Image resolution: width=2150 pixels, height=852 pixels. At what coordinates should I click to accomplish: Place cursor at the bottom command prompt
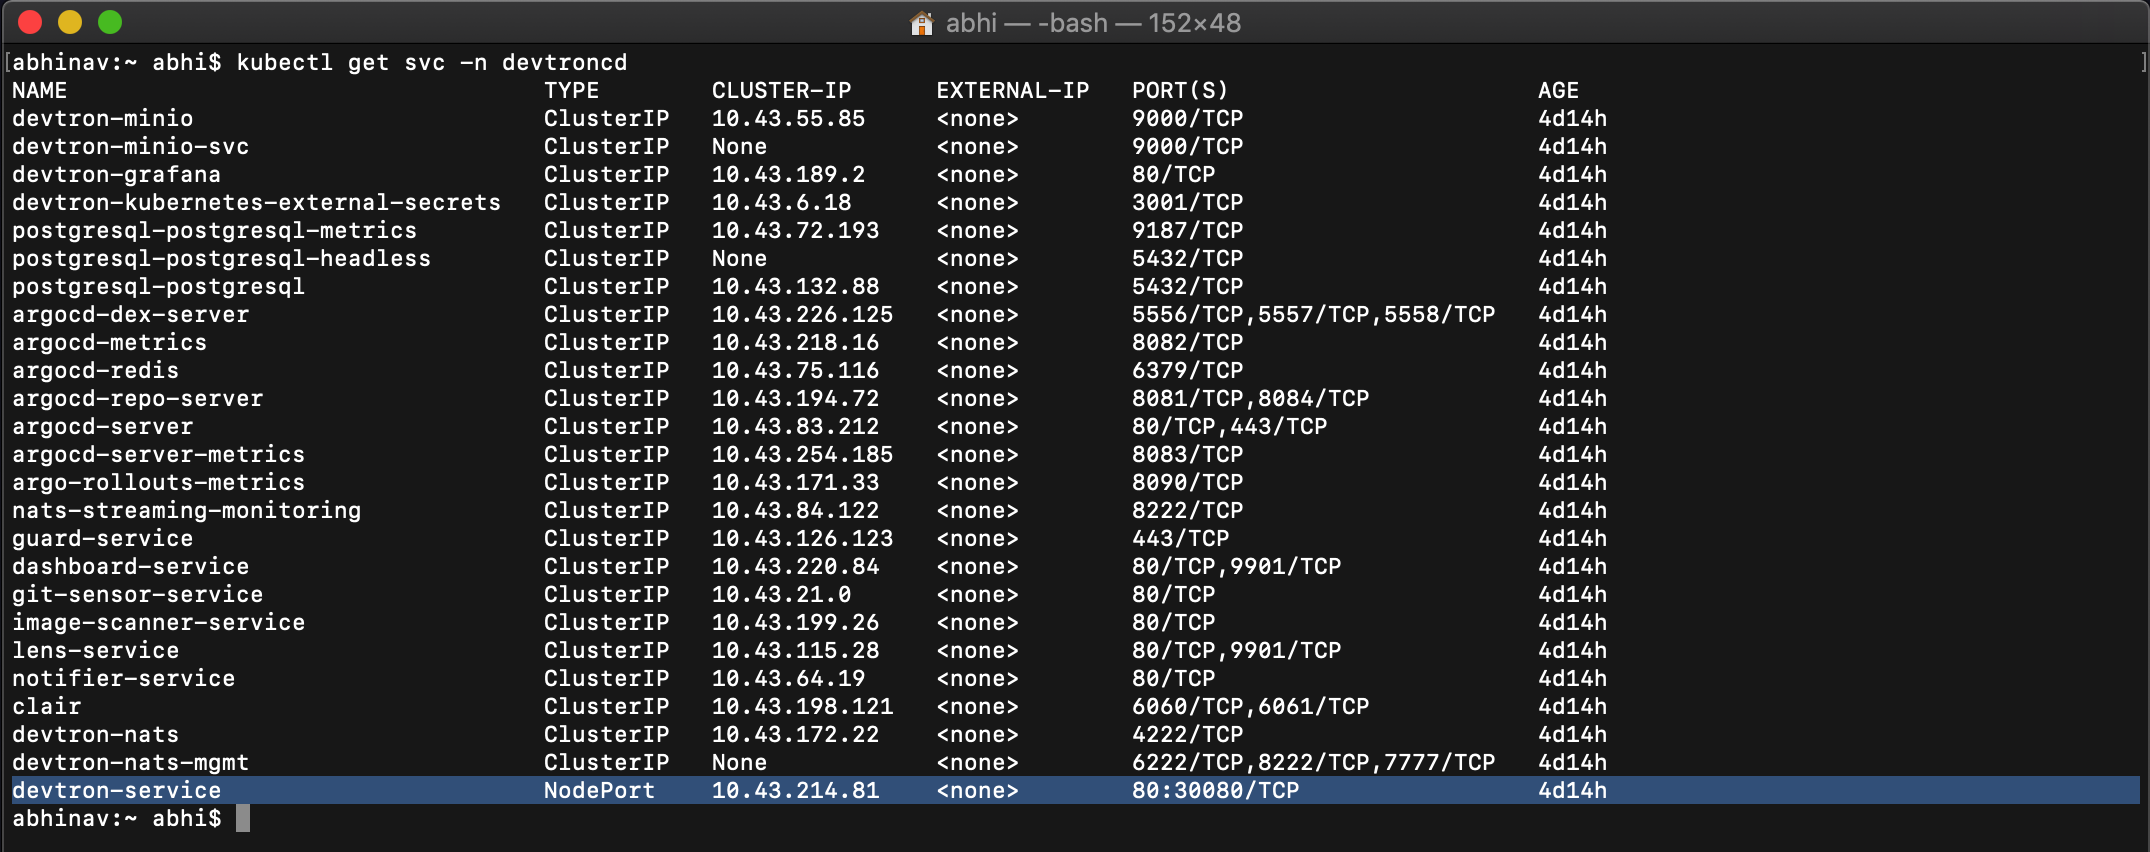point(243,818)
